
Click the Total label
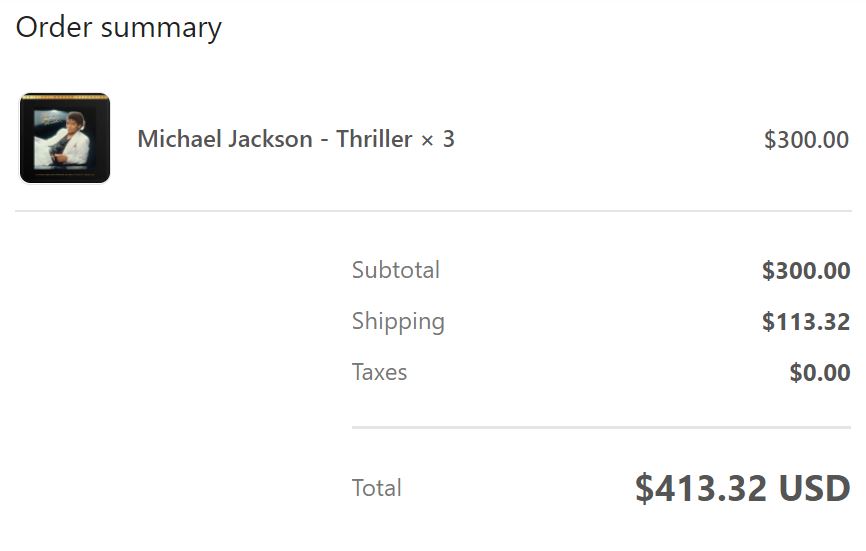click(x=376, y=488)
